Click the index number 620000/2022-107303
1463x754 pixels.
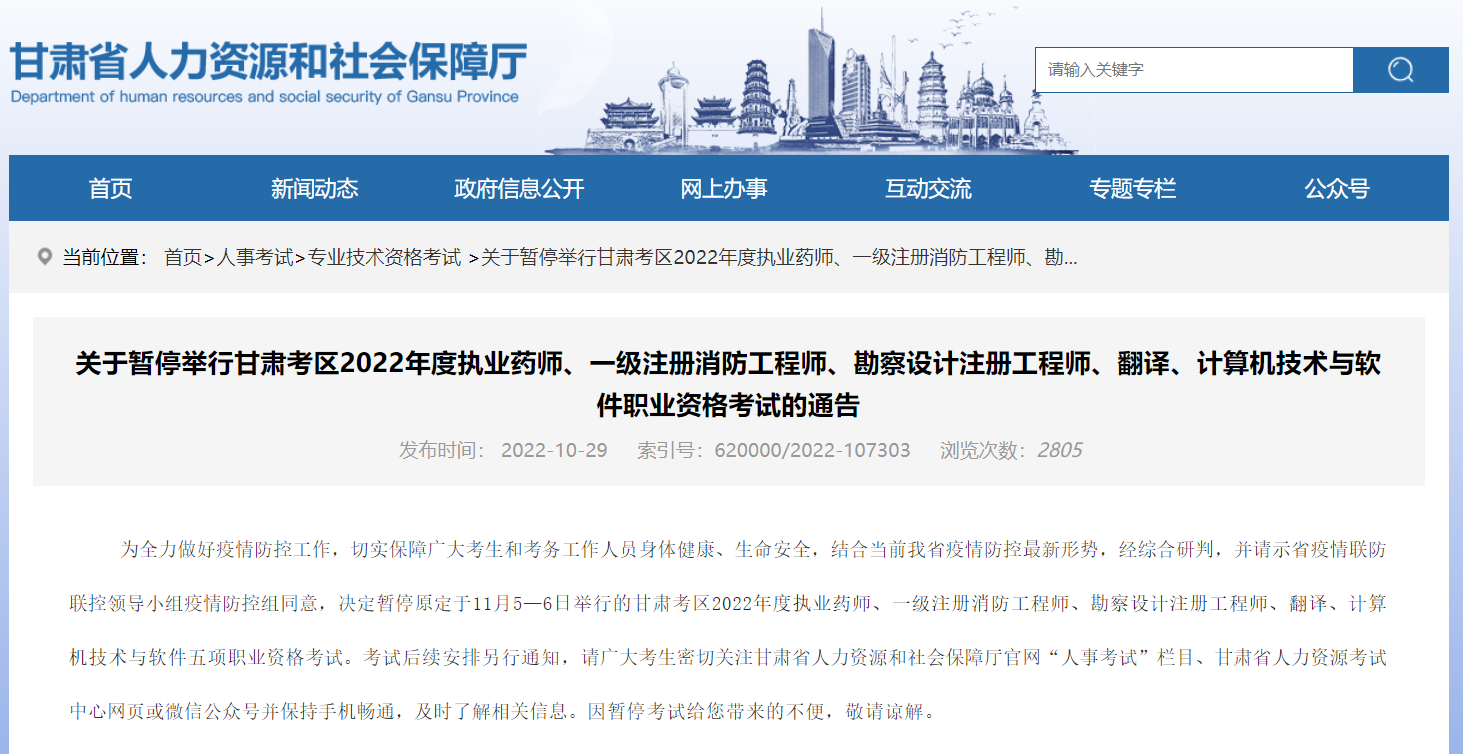(812, 450)
